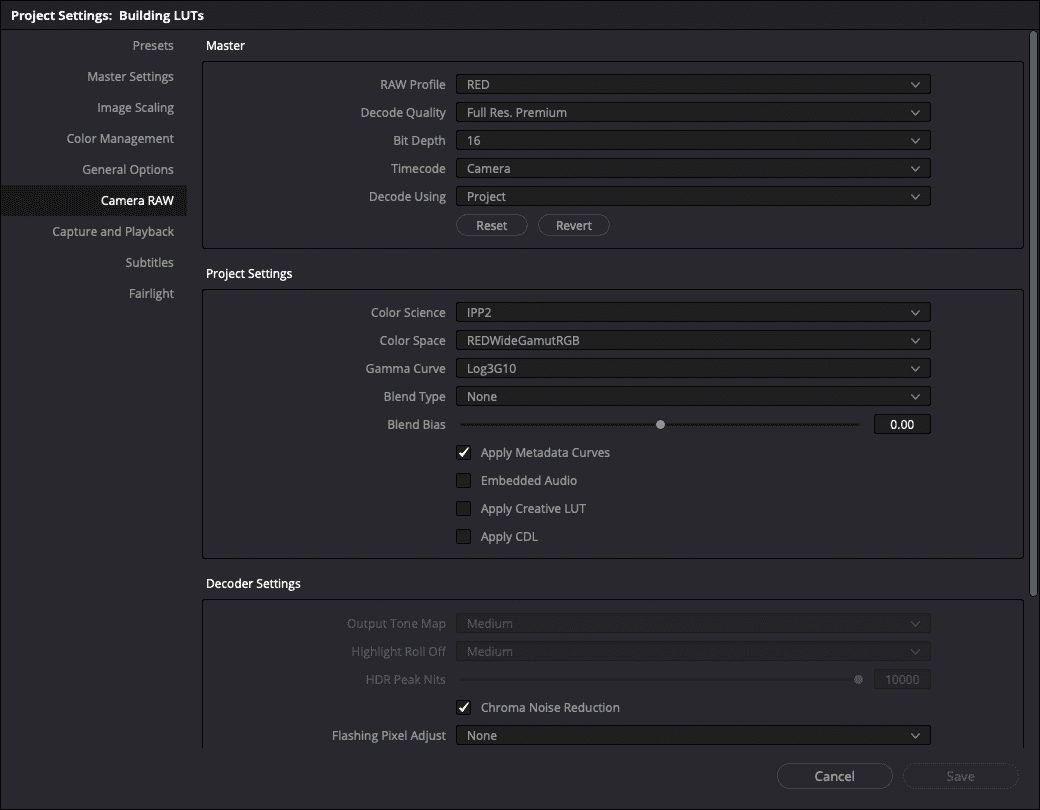Enable Apply Creative LUT
The image size is (1040, 810).
pyautogui.click(x=463, y=508)
